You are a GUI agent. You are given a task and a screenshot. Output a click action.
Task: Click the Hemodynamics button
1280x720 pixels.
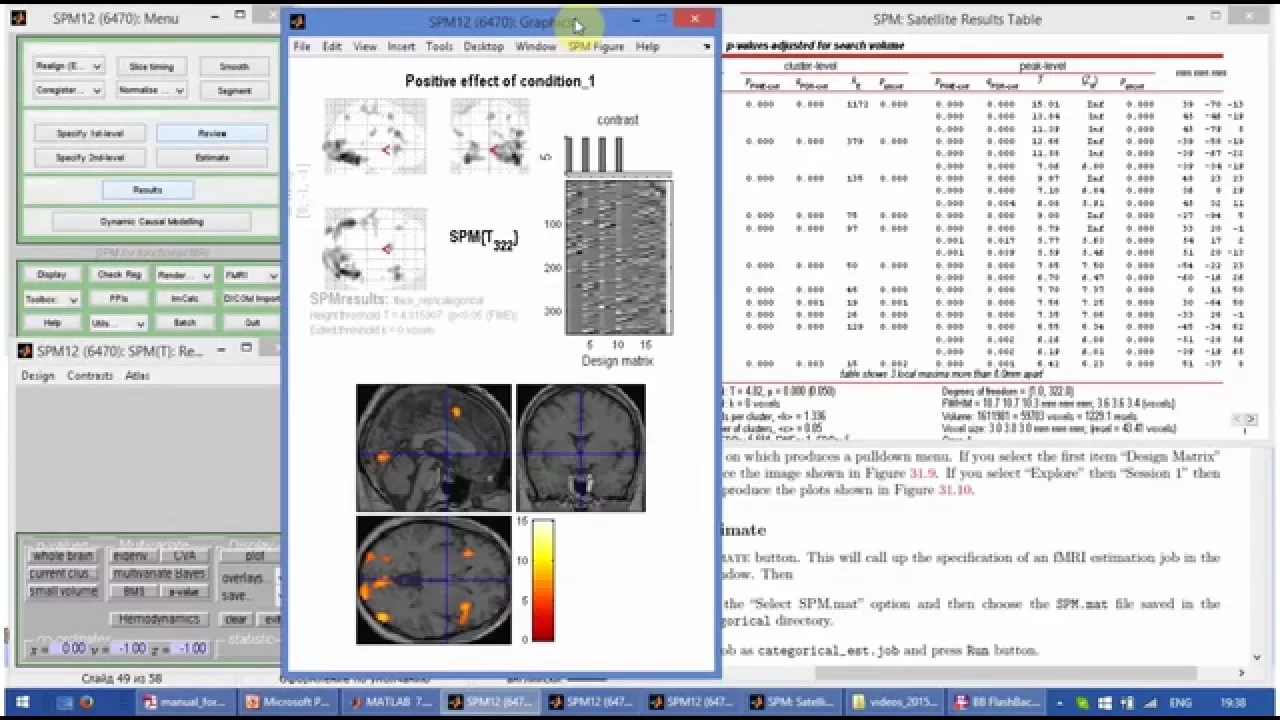[x=160, y=619]
